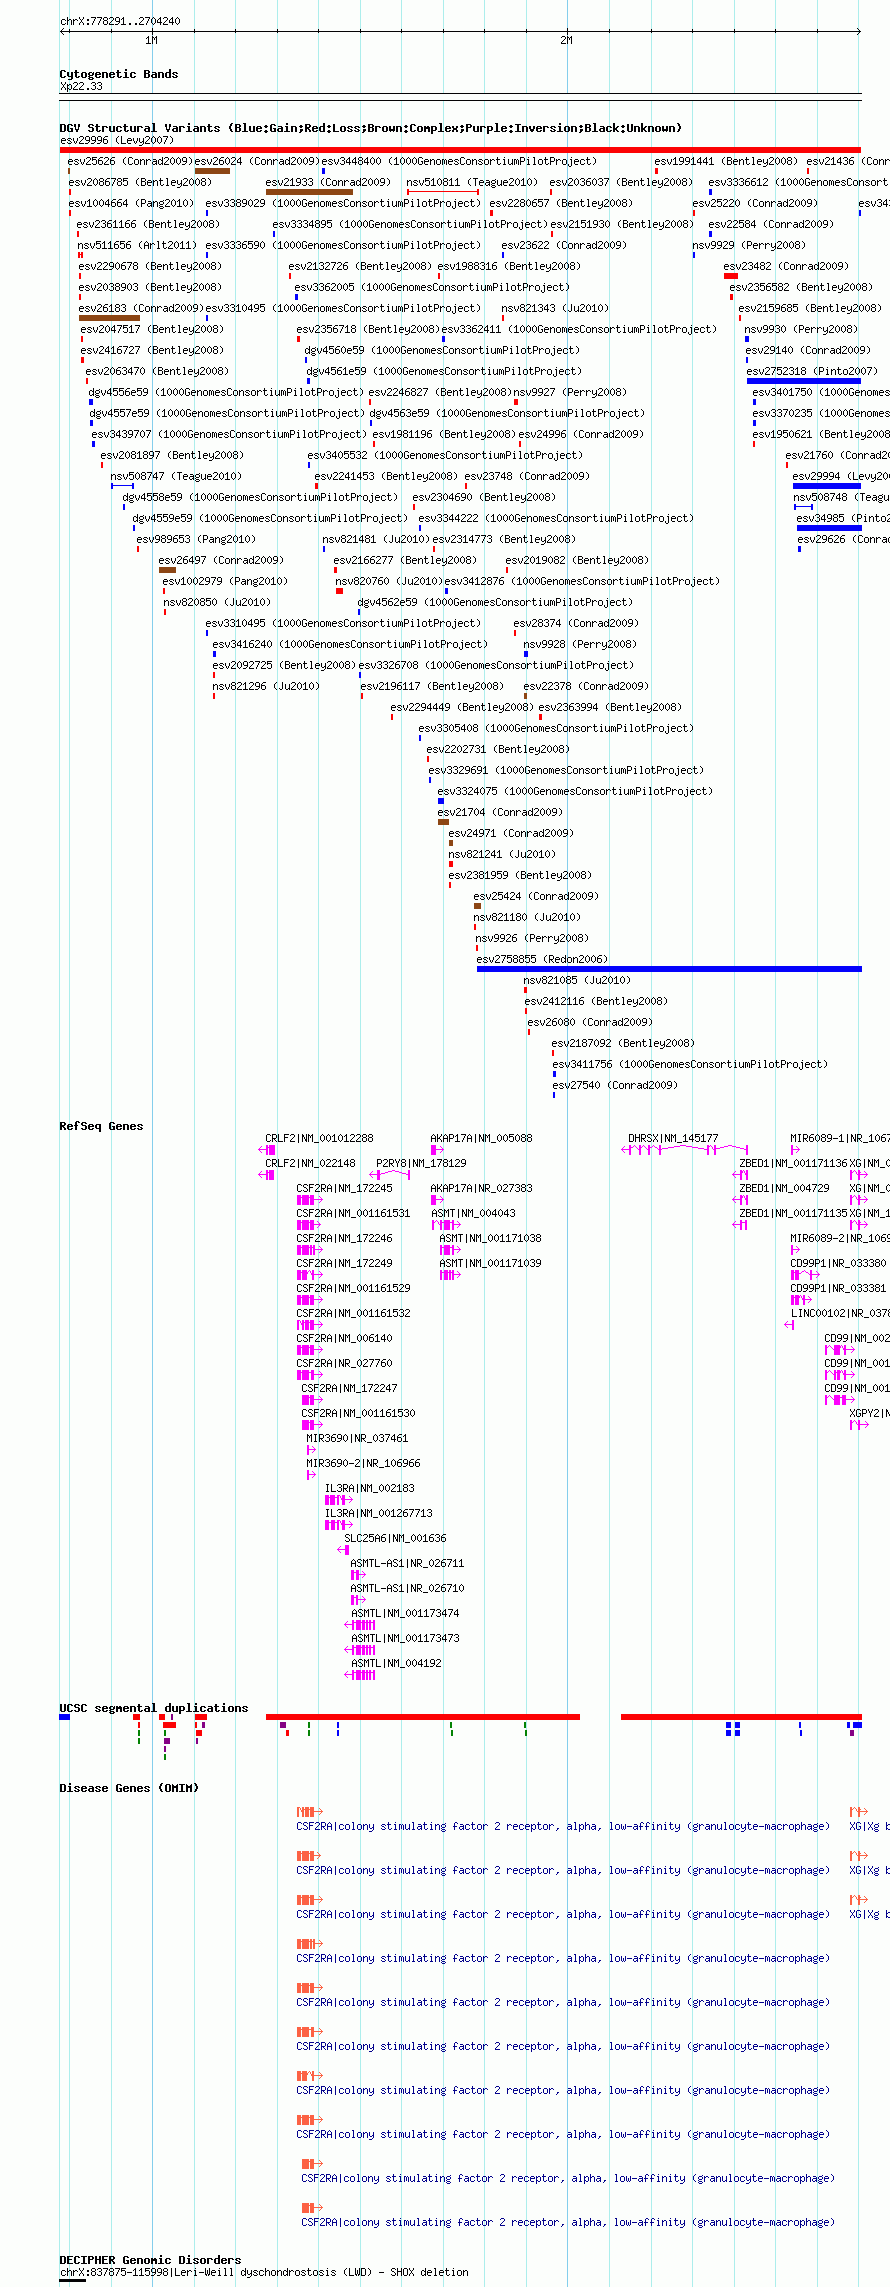Select esv23482 (Conrad2009) red loss variant
The height and width of the screenshot is (2287, 890).
point(731,276)
